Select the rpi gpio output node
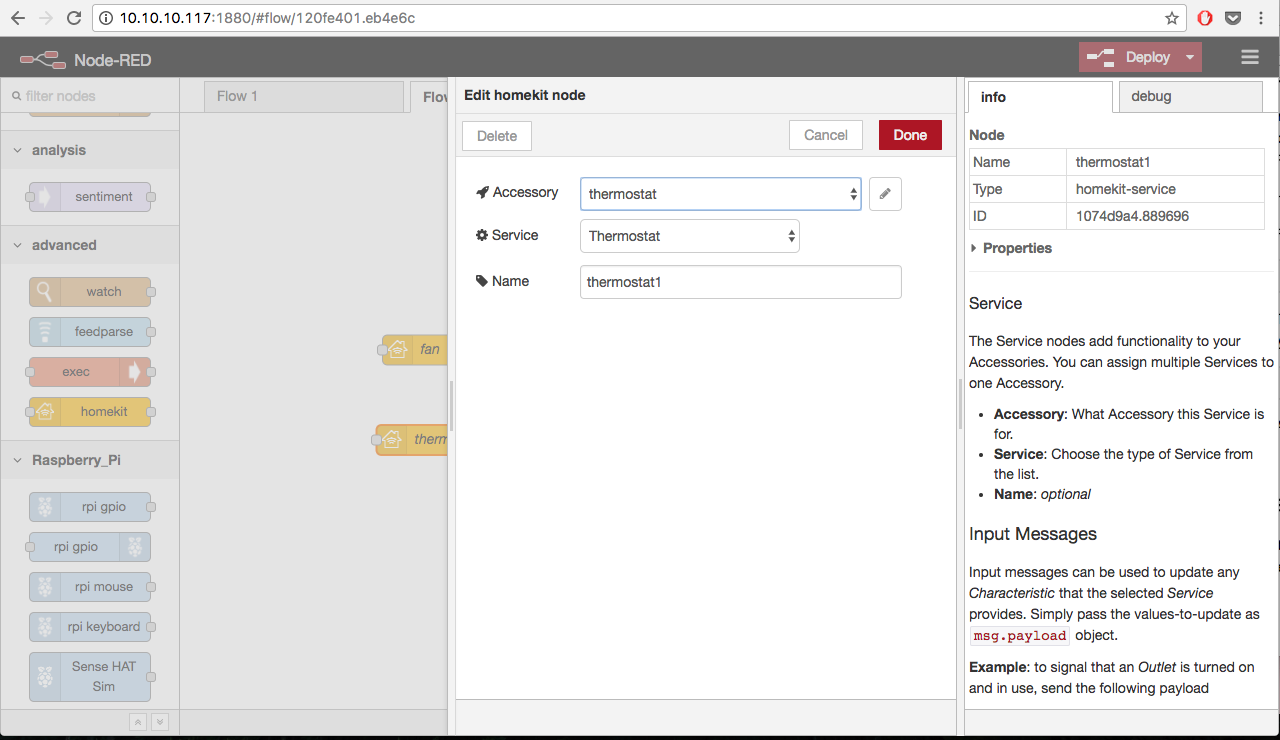This screenshot has width=1280, height=740. (90, 547)
